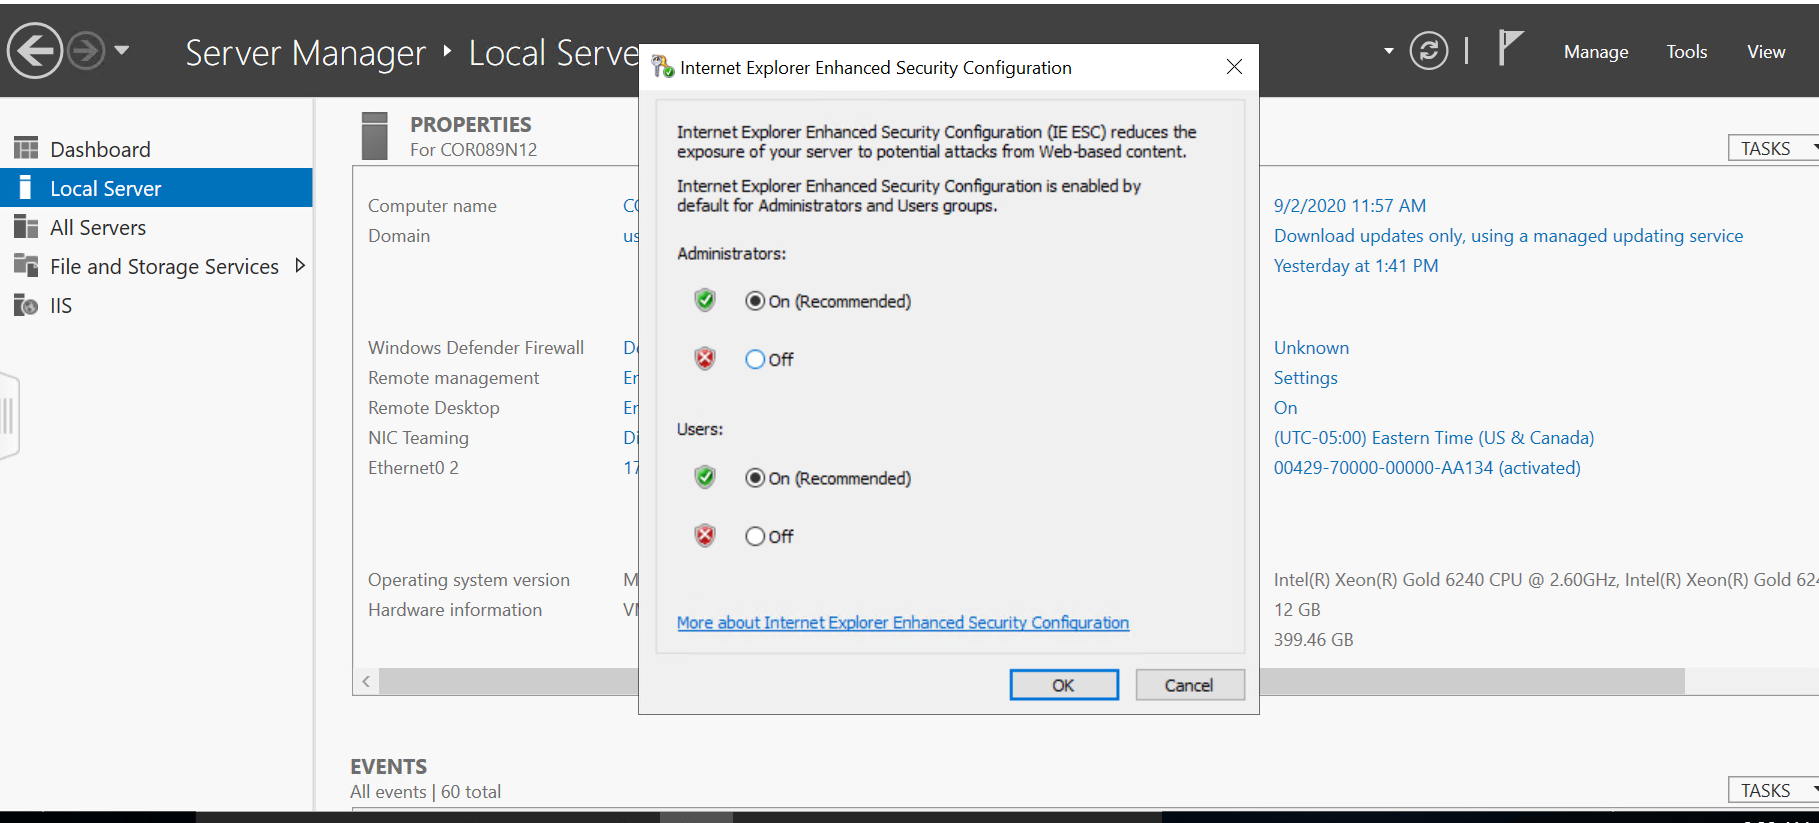Click the On link below Settings
This screenshot has height=823, width=1819.
1285,408
